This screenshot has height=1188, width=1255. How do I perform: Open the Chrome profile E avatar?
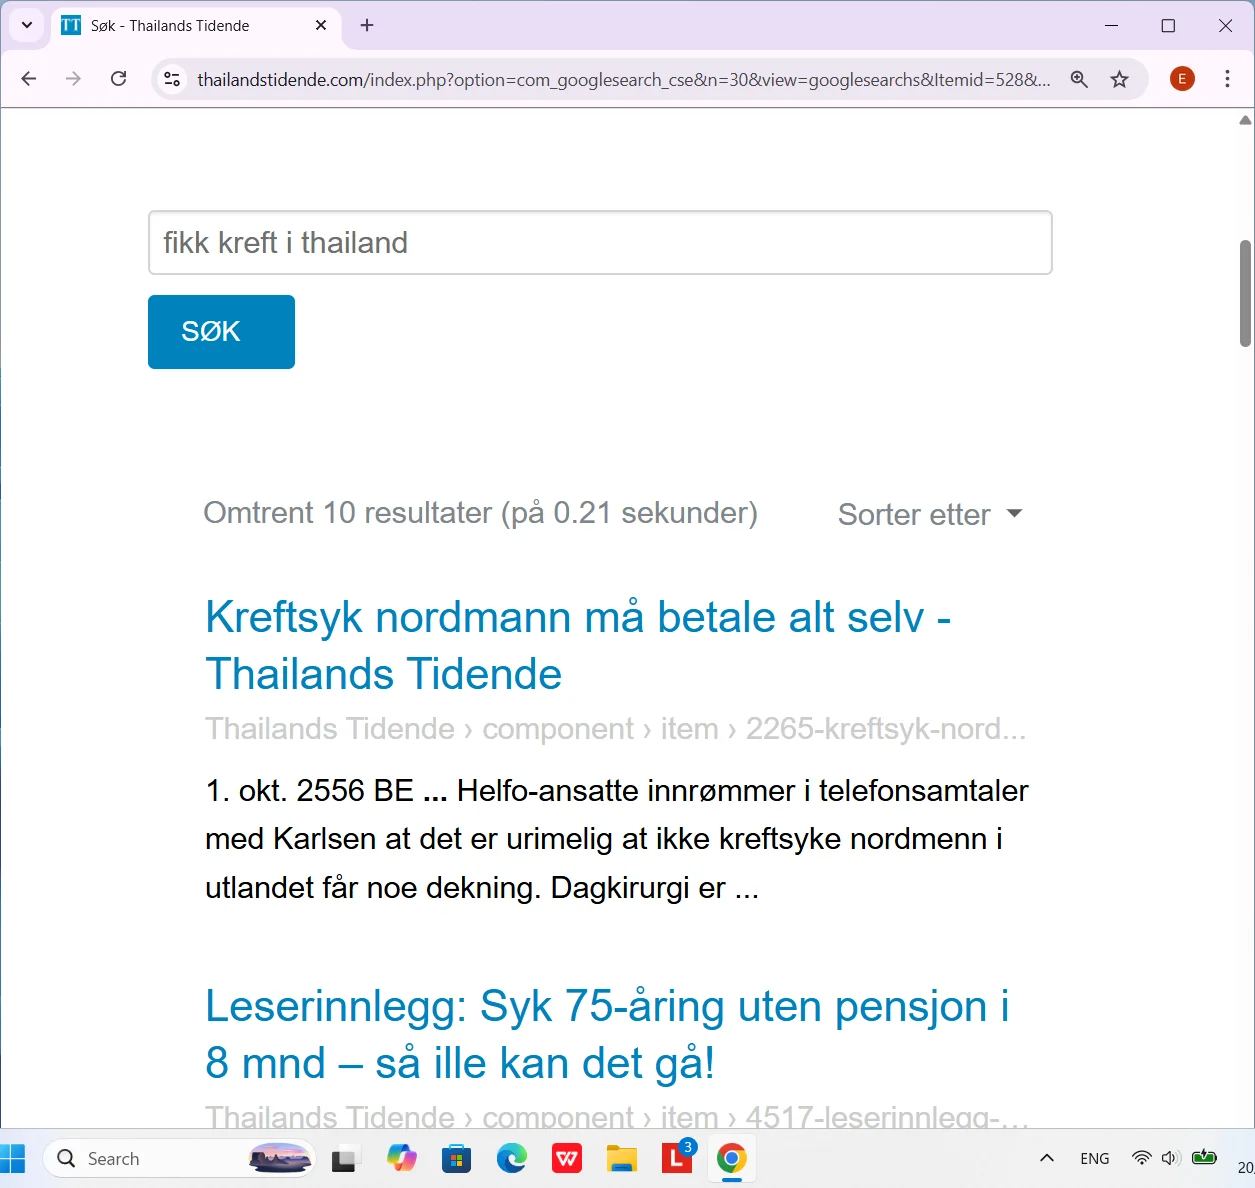[x=1182, y=79]
